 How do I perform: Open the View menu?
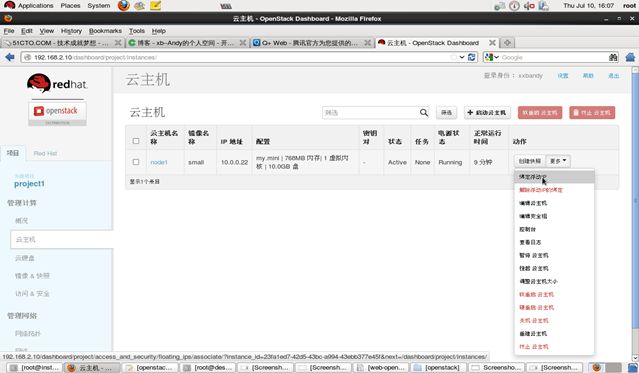(x=46, y=31)
